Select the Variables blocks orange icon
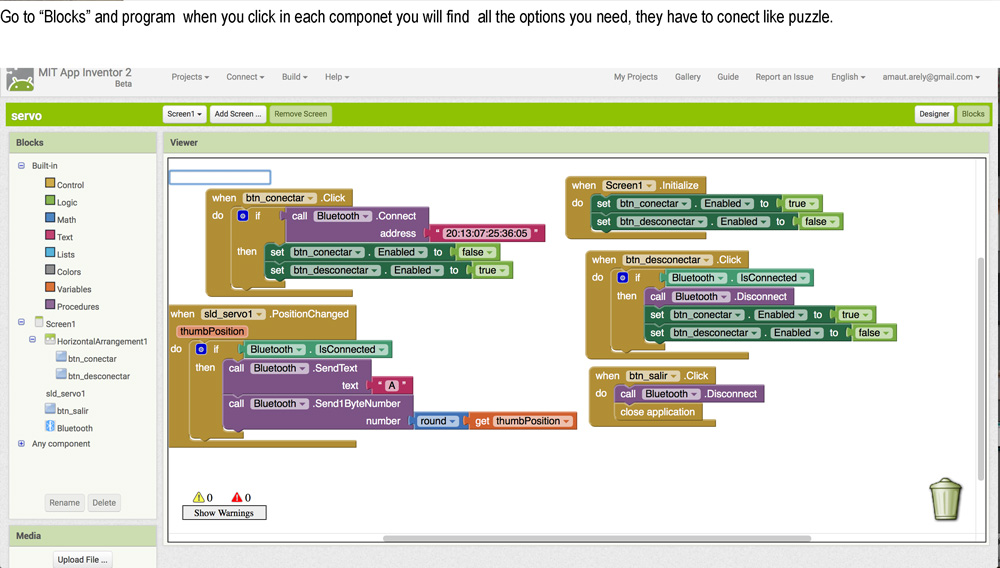This screenshot has height=568, width=1000. [50, 288]
